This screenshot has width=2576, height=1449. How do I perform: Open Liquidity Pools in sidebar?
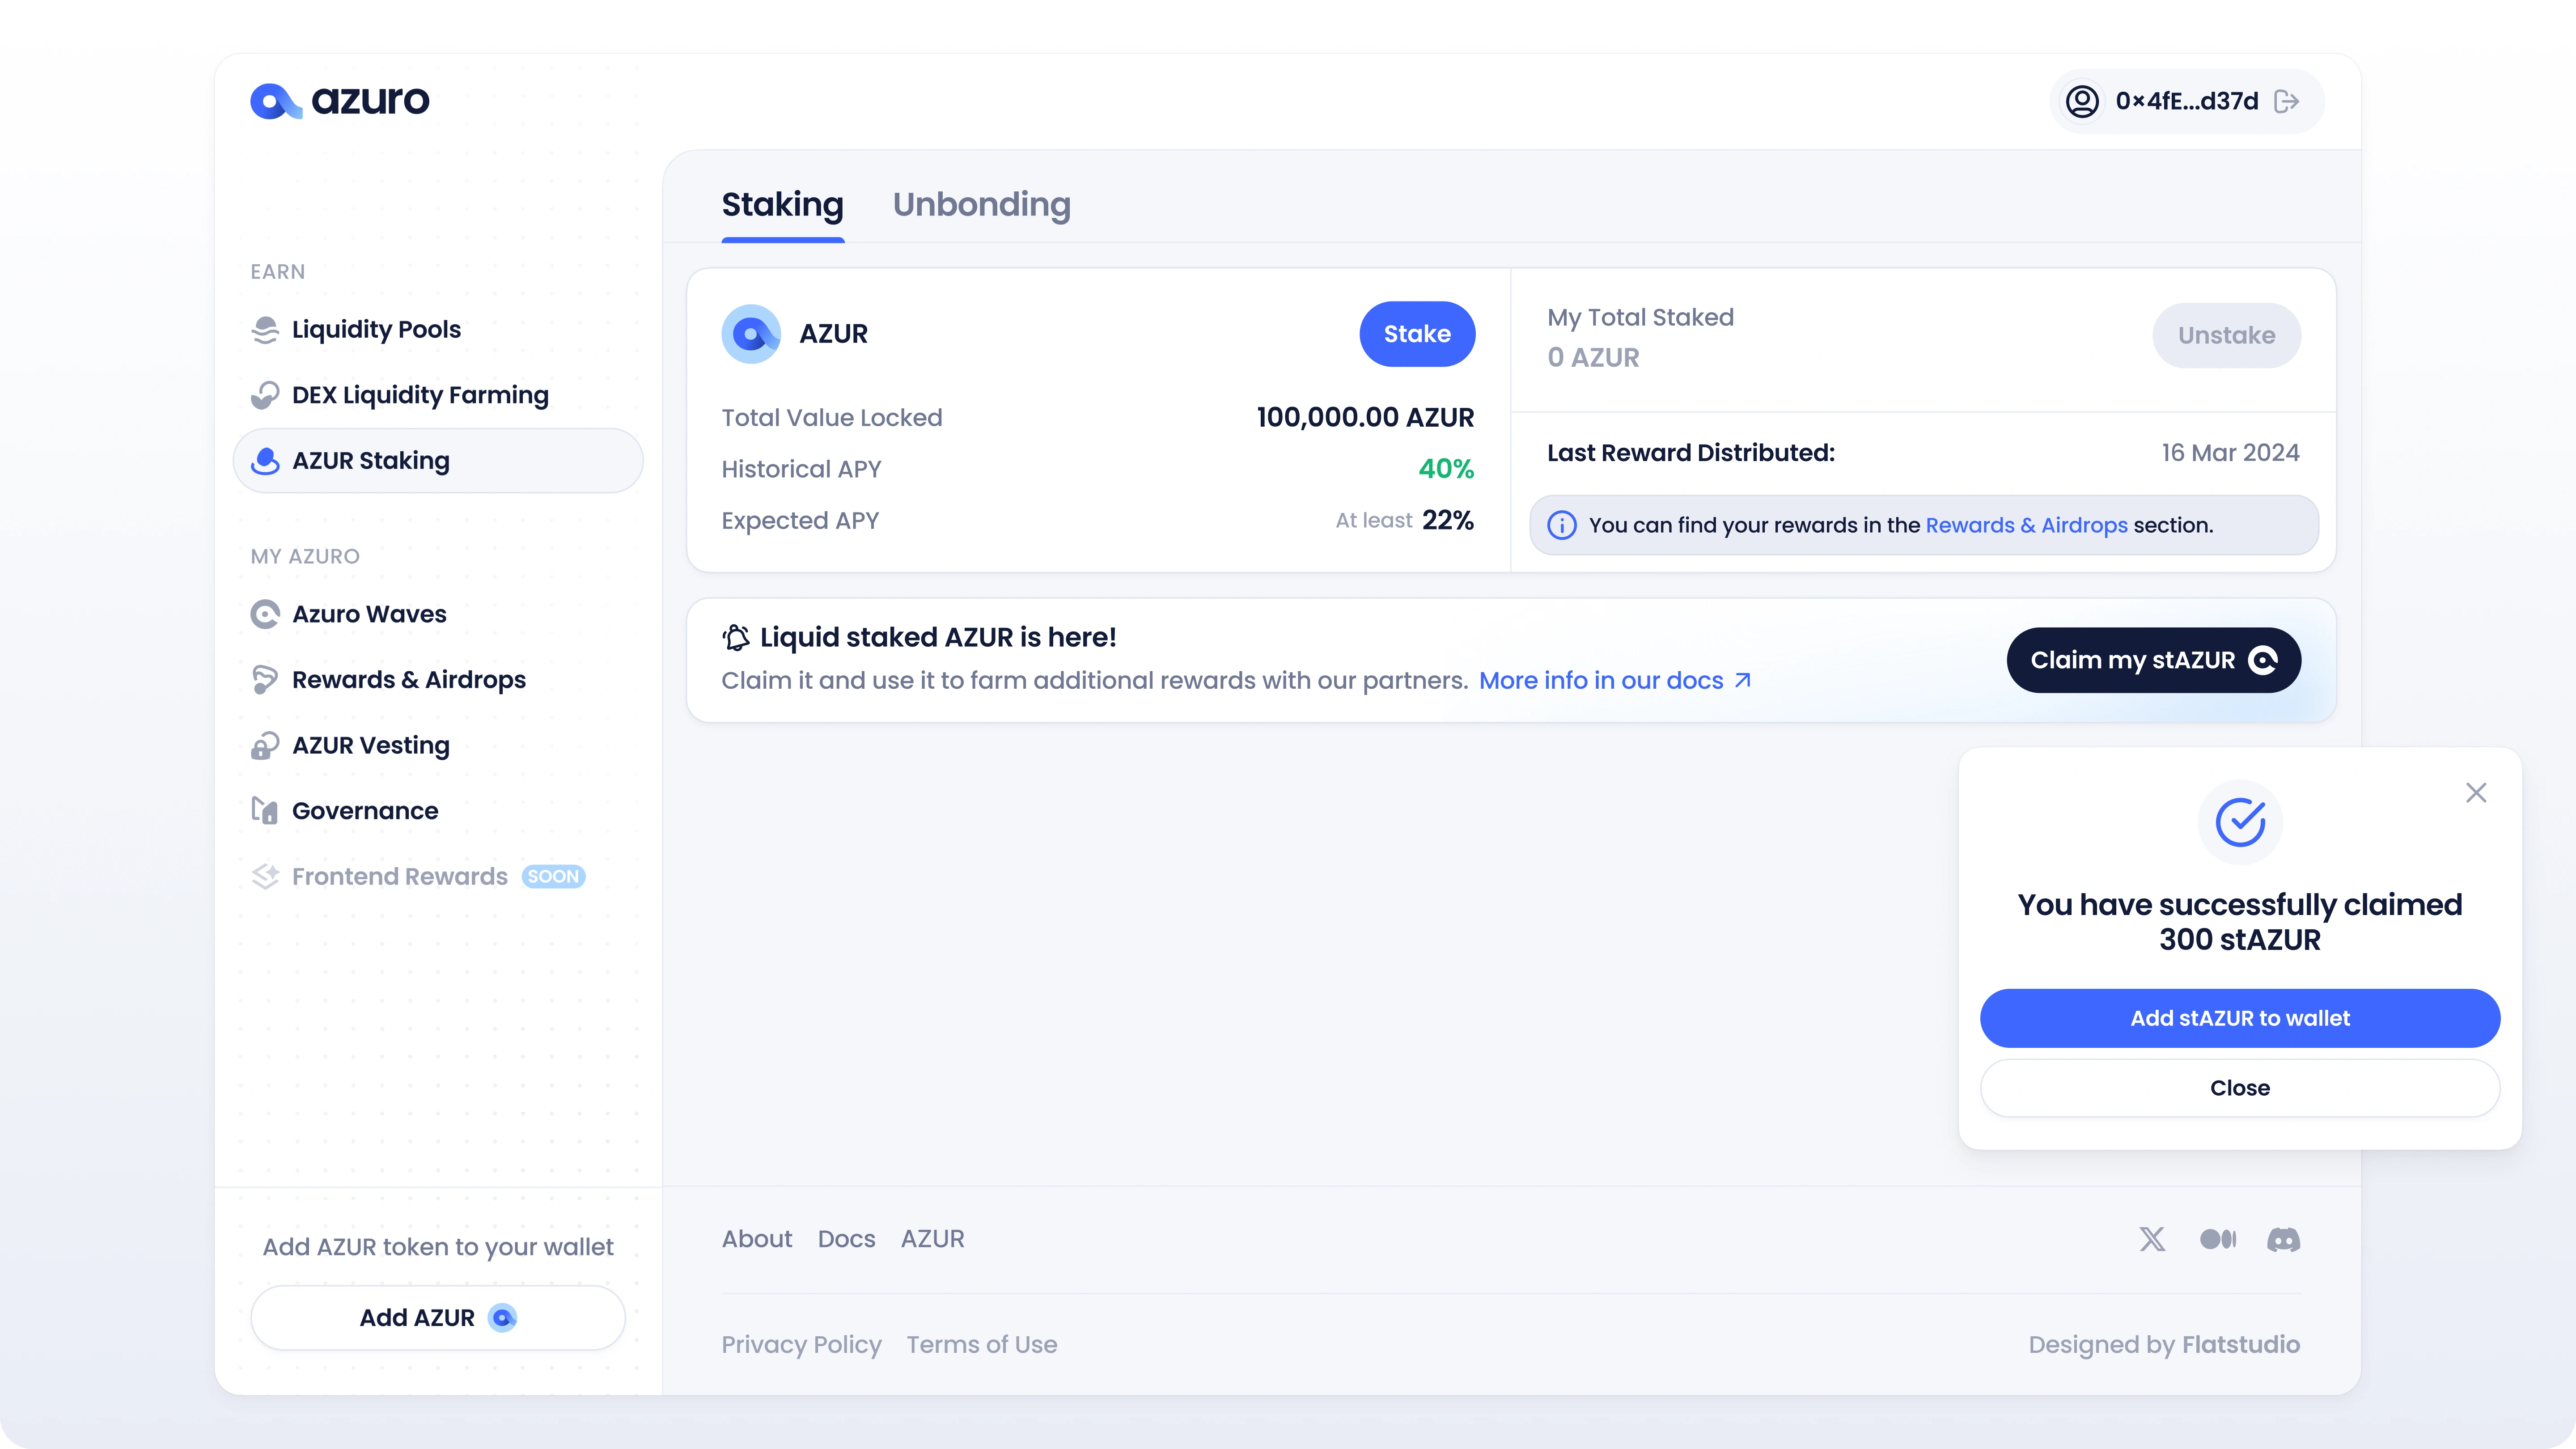click(x=376, y=329)
